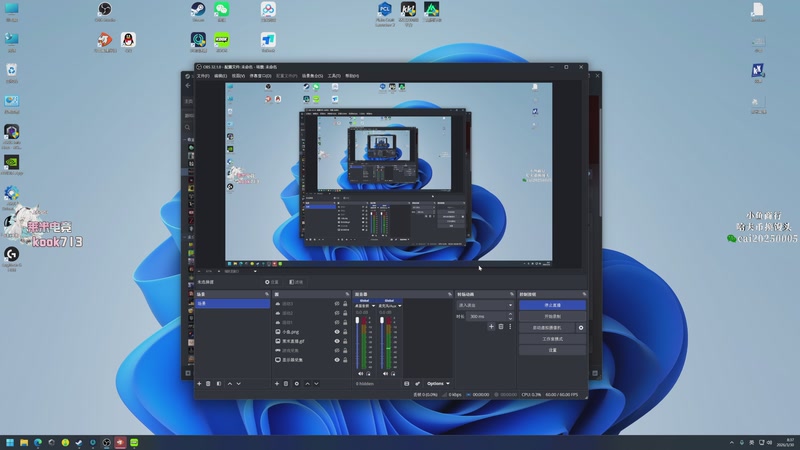The height and width of the screenshot is (450, 800).
Task: Remove the selected source with trash icon
Action: 286,383
